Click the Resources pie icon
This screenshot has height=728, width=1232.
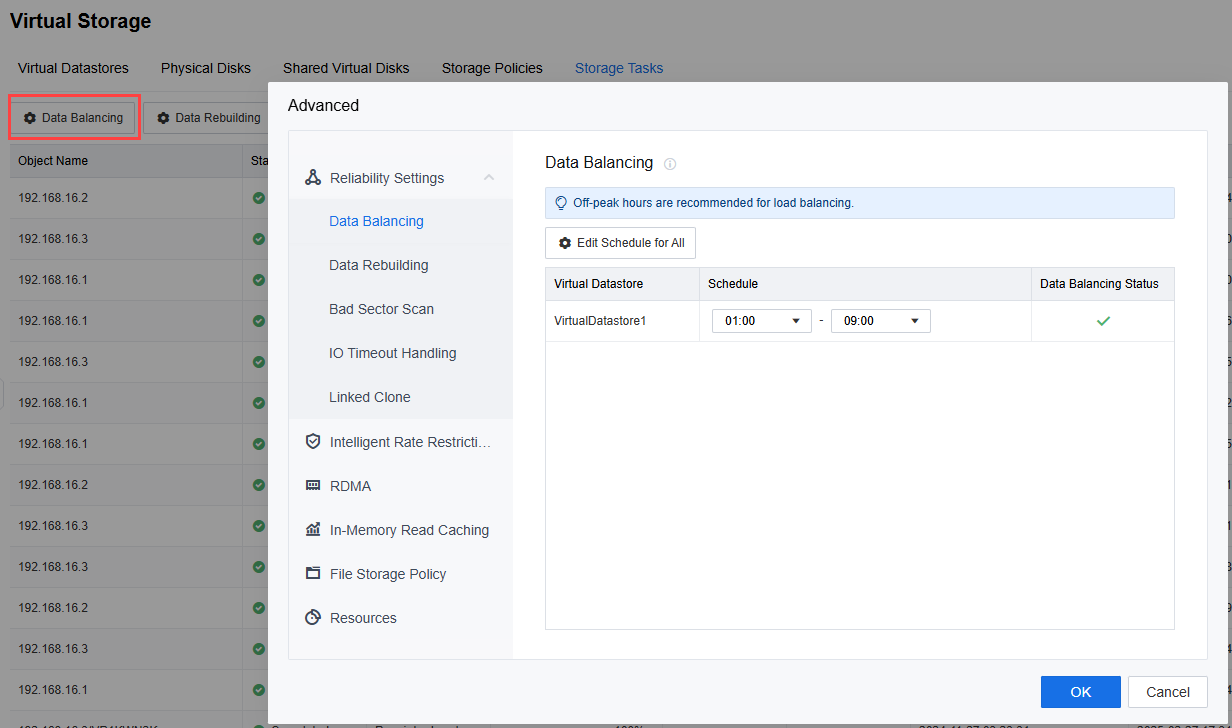(313, 617)
